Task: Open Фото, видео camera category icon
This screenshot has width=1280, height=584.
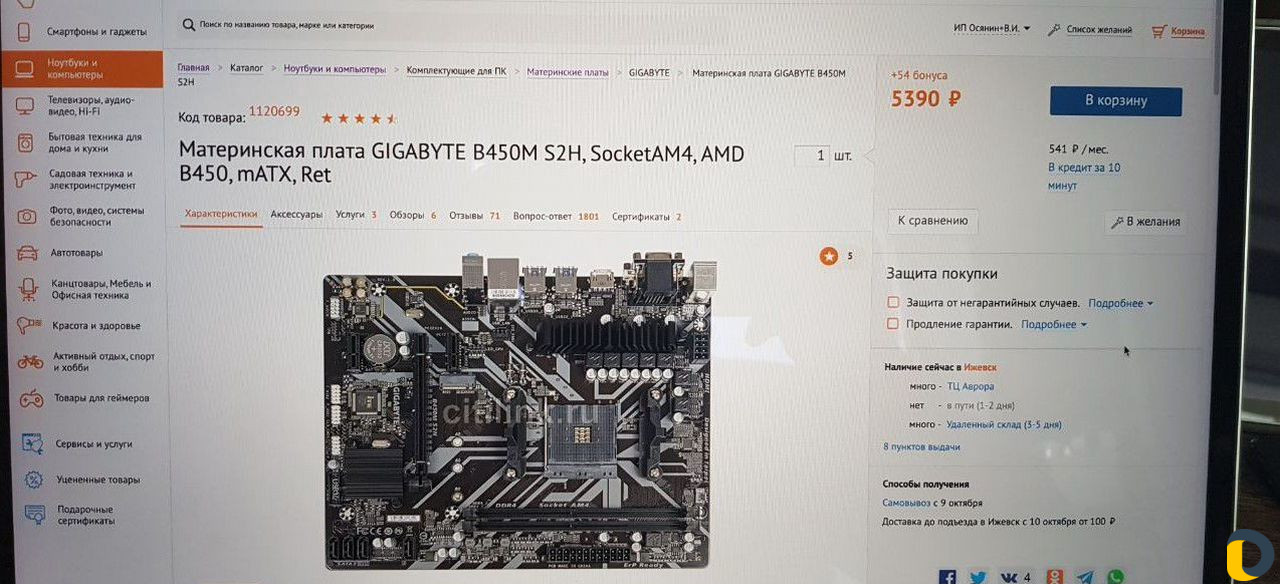Action: point(27,216)
